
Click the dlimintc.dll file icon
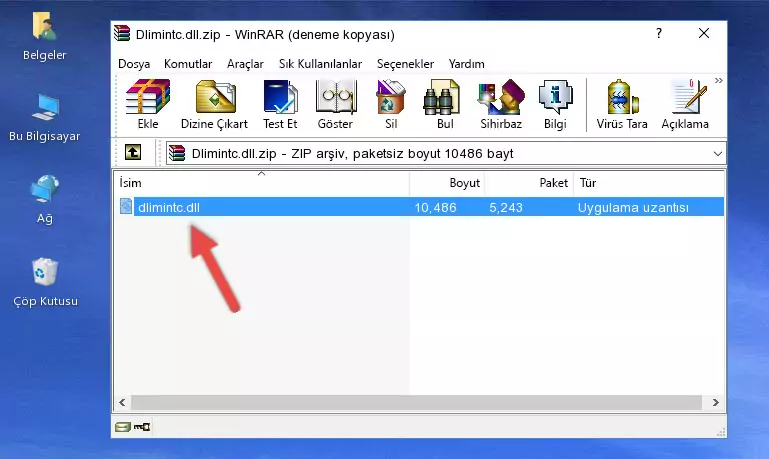coord(126,206)
